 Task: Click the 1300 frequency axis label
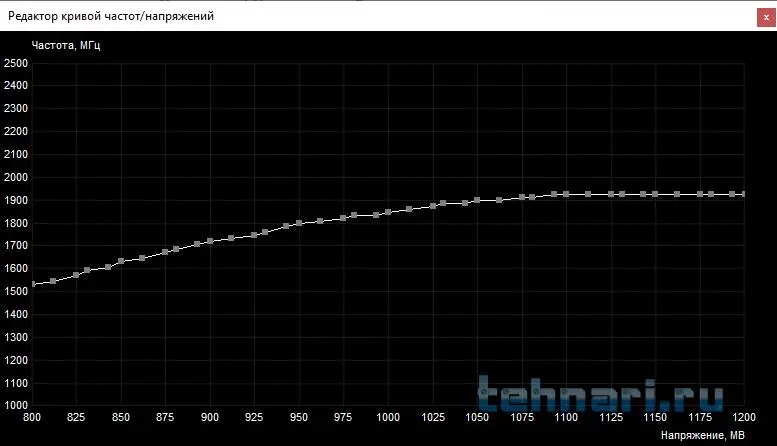tap(16, 337)
